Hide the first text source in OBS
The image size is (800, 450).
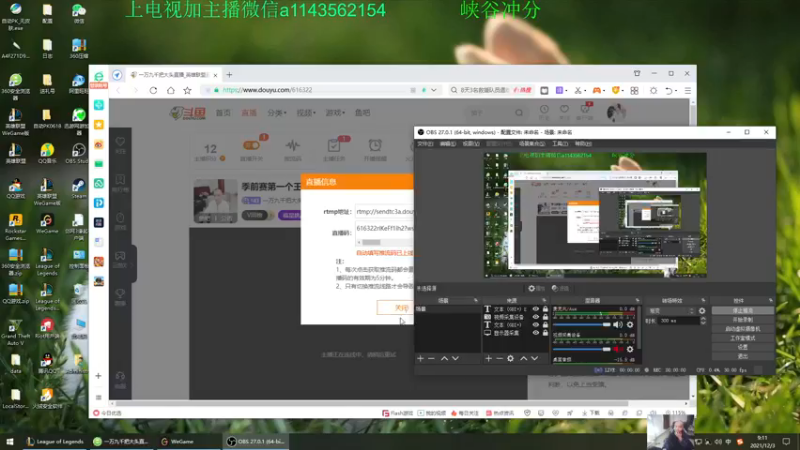(x=535, y=309)
